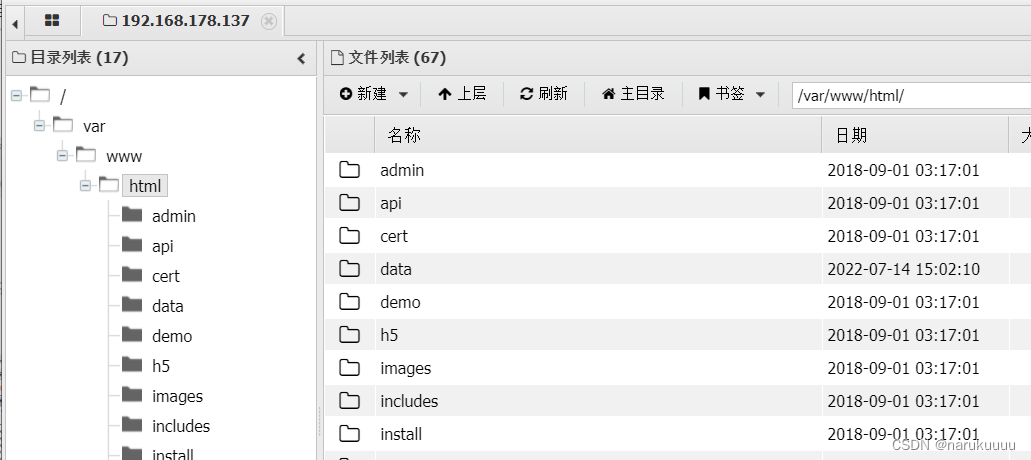The height and width of the screenshot is (460, 1031).
Task: Go to home directory 主目录
Action: point(633,94)
